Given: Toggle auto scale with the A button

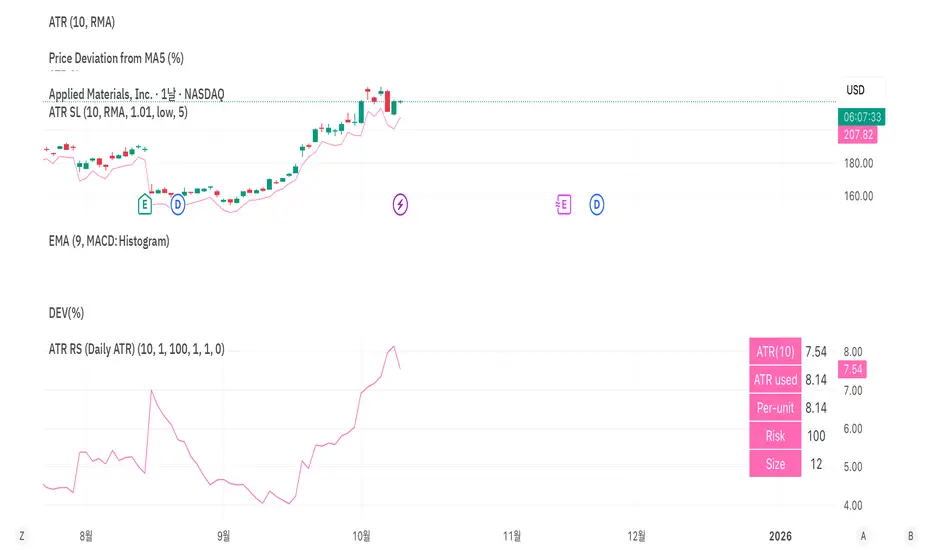Looking at the screenshot, I should coord(863,535).
